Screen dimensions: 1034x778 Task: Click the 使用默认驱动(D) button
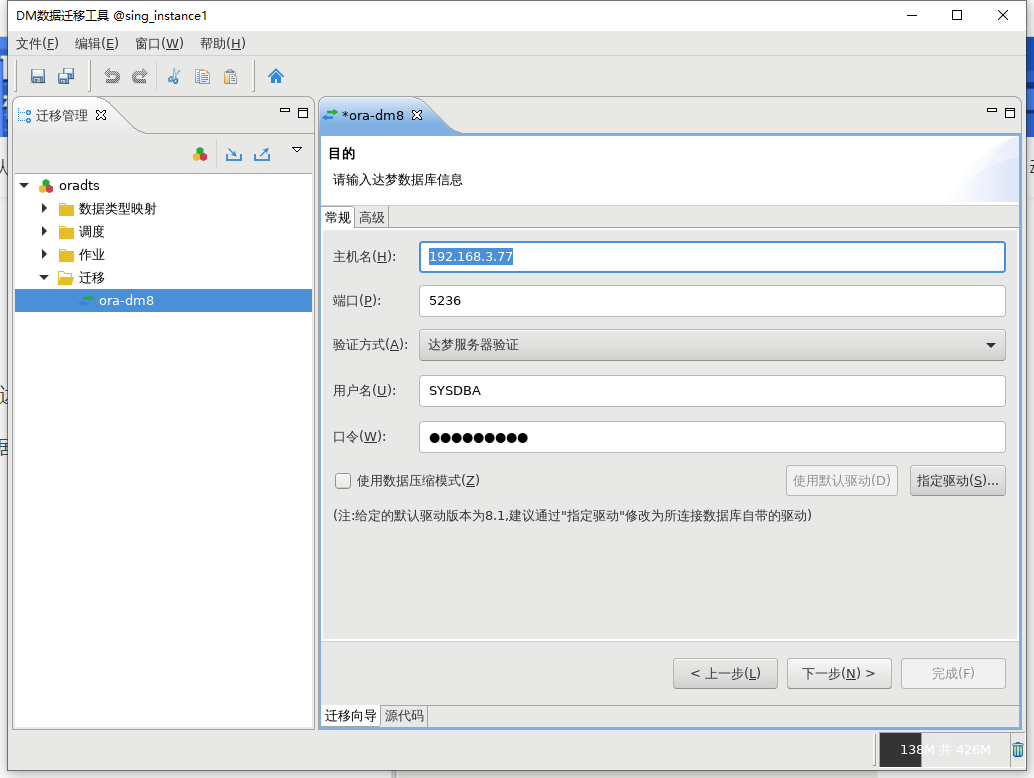[x=841, y=481]
